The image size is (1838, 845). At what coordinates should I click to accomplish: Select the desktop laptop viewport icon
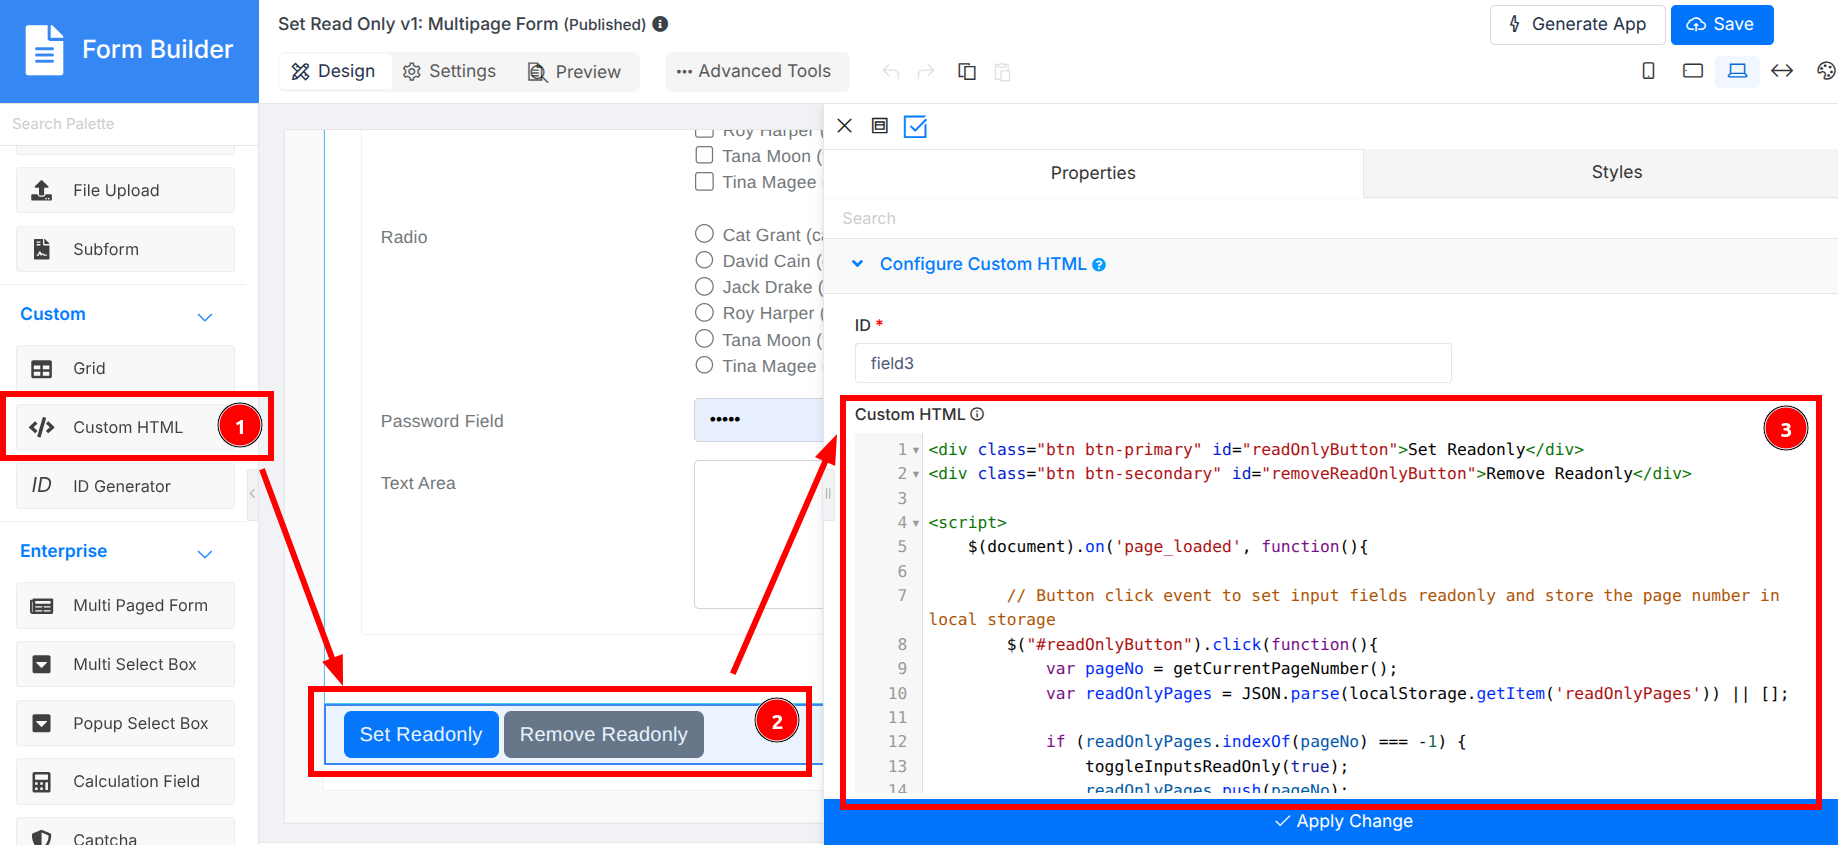pyautogui.click(x=1738, y=71)
